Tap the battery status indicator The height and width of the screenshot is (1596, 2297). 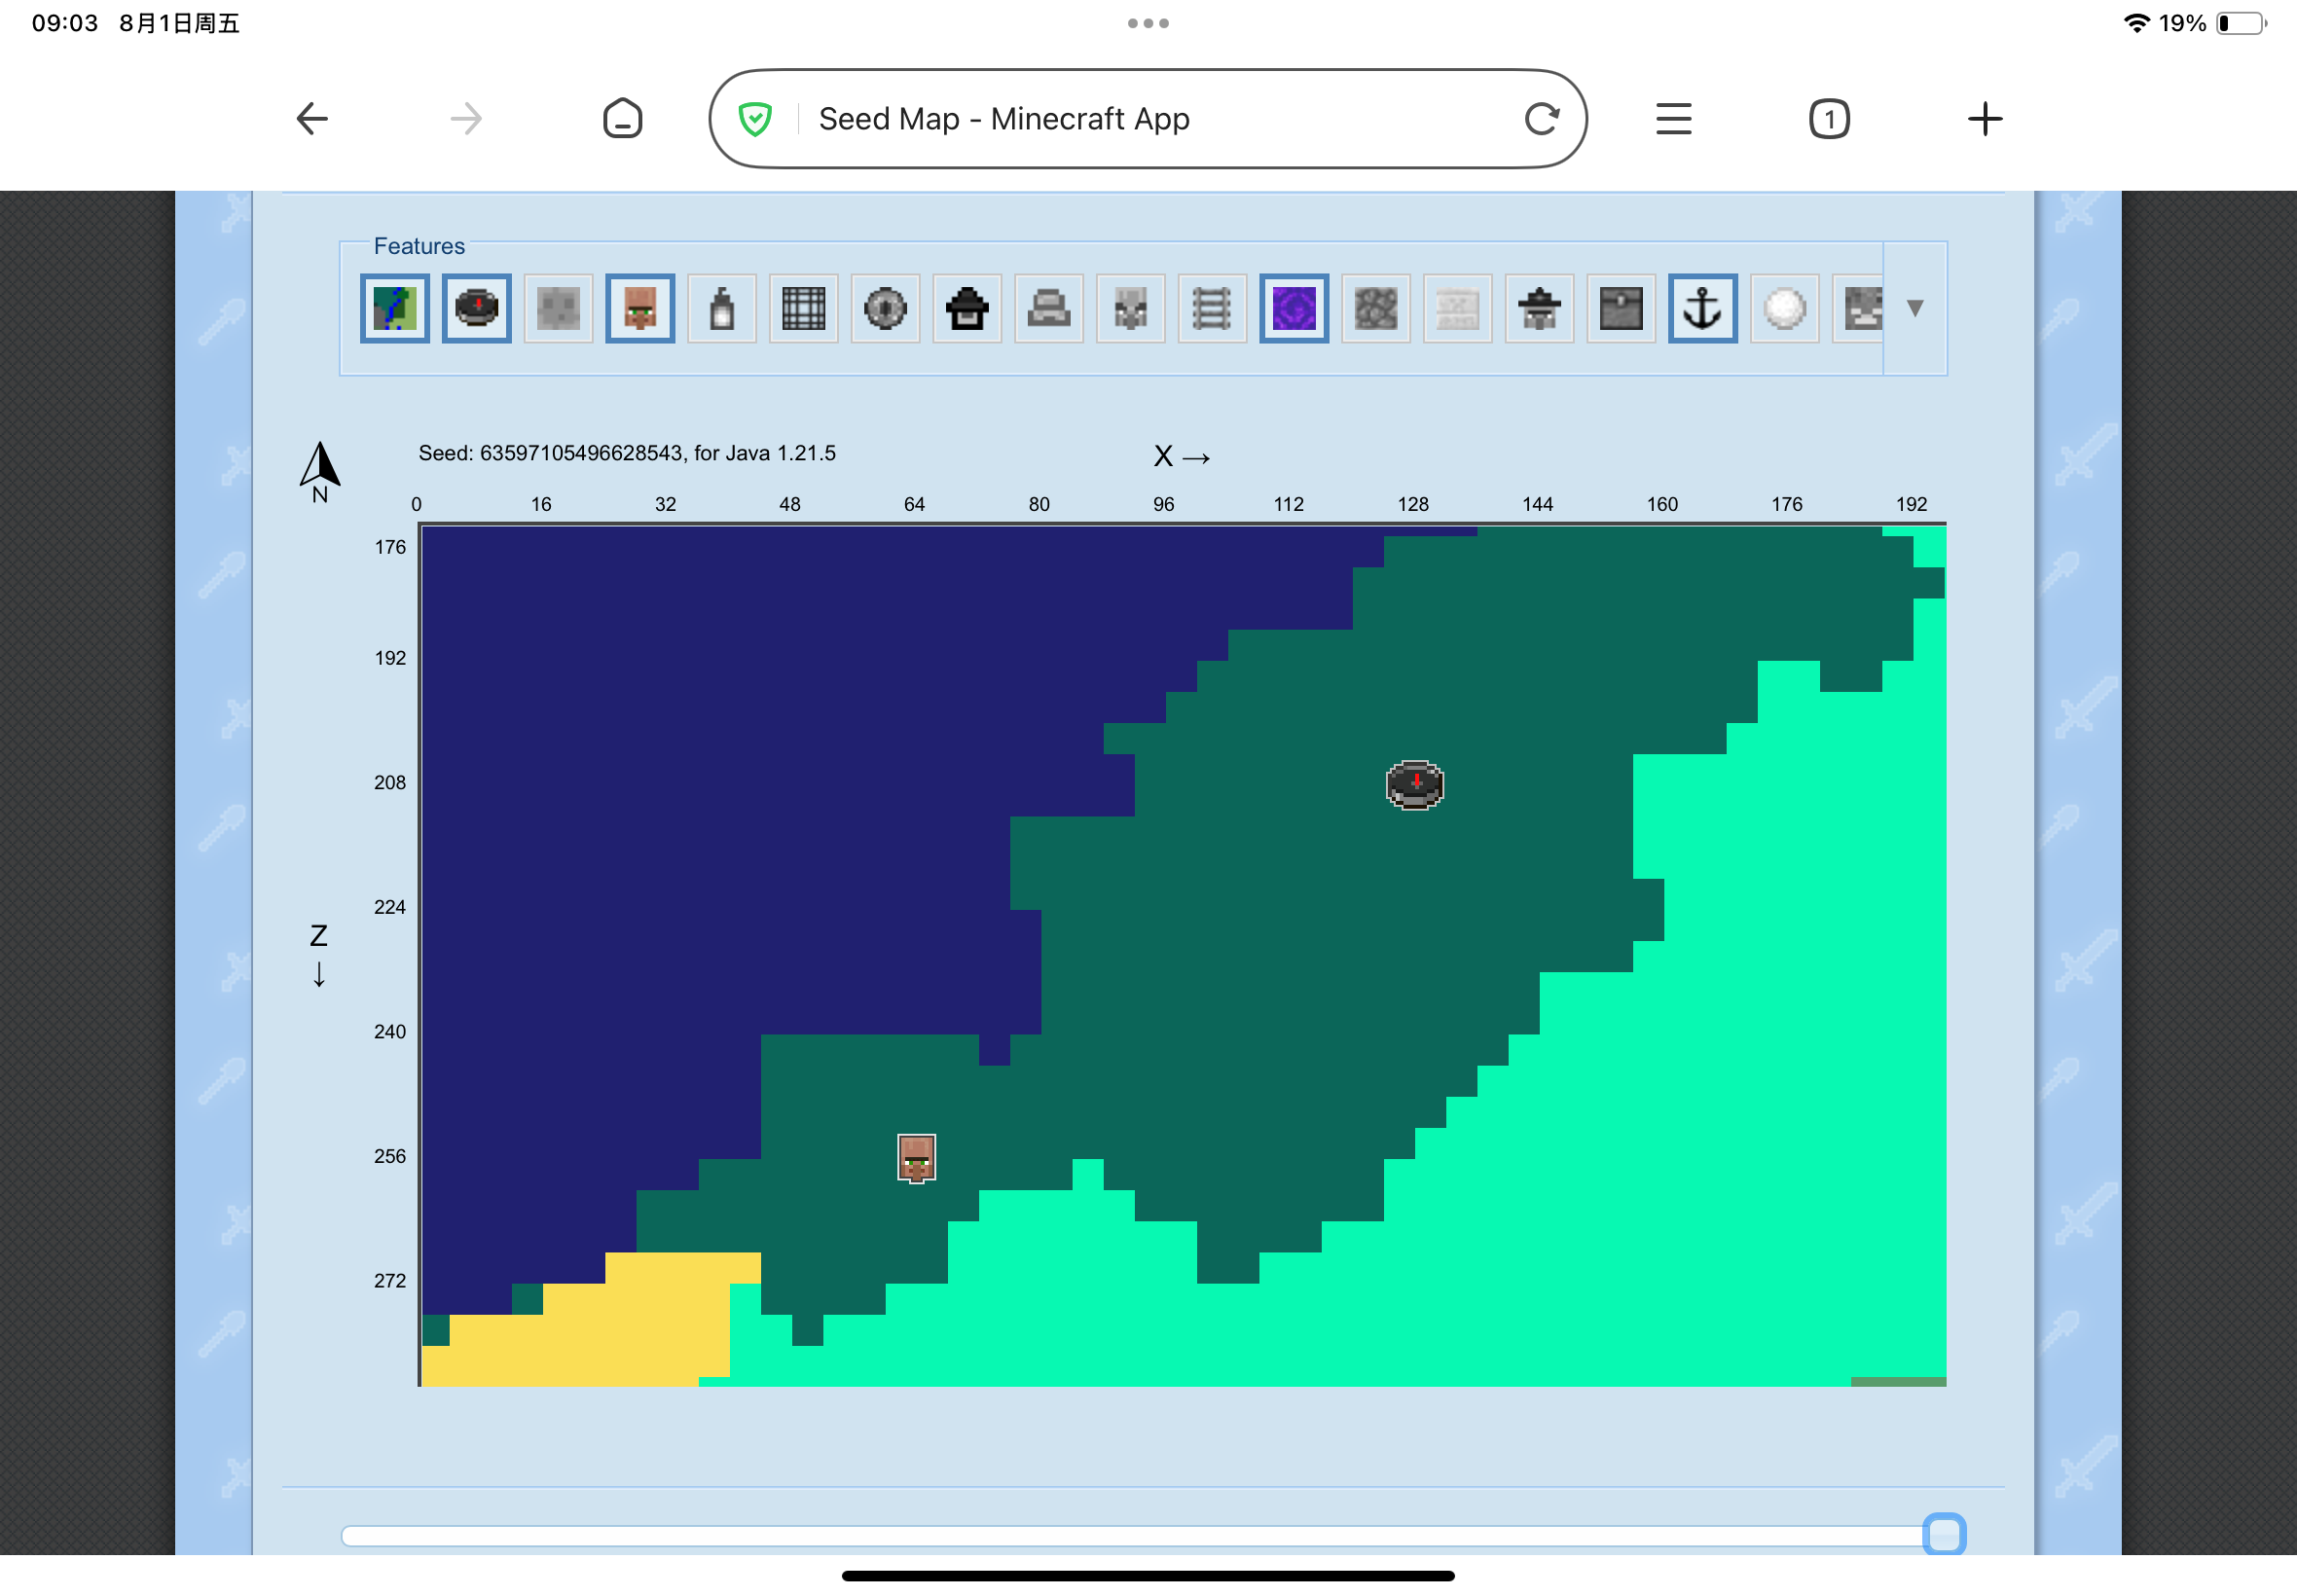tap(2241, 23)
